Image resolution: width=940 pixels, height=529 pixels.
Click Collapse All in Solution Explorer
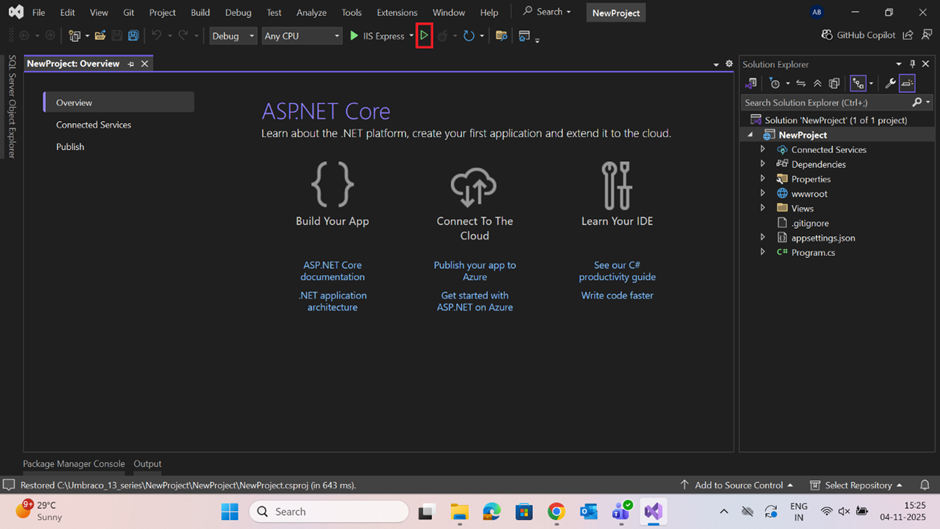(817, 84)
